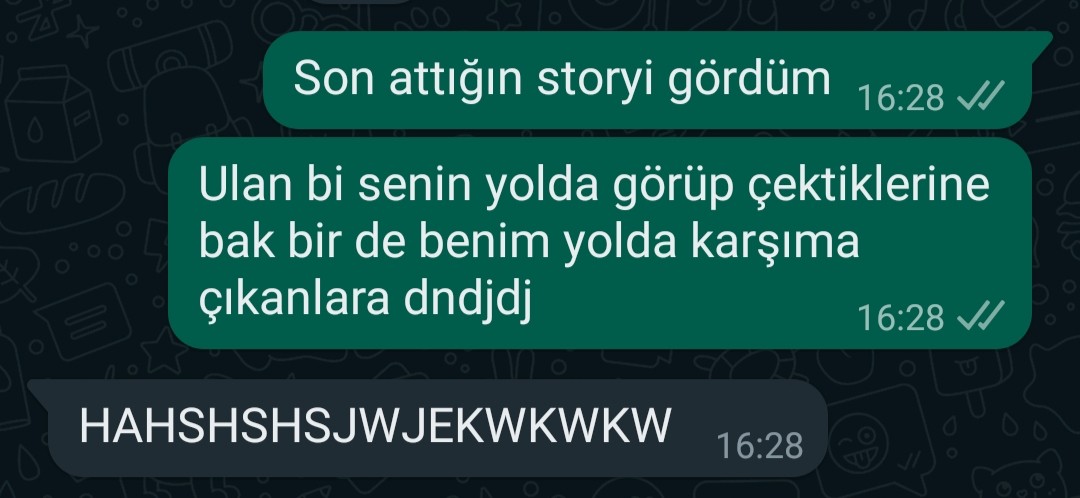Screen dimensions: 1080x498
Task: Select the "Son attığın storyi gördüm" message bubble
Action: click(x=657, y=80)
